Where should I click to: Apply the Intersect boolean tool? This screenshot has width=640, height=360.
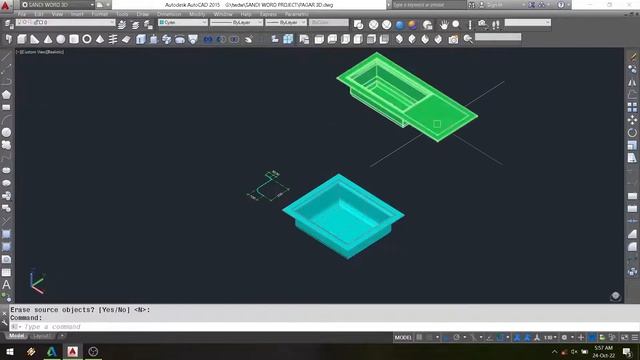(x=234, y=39)
